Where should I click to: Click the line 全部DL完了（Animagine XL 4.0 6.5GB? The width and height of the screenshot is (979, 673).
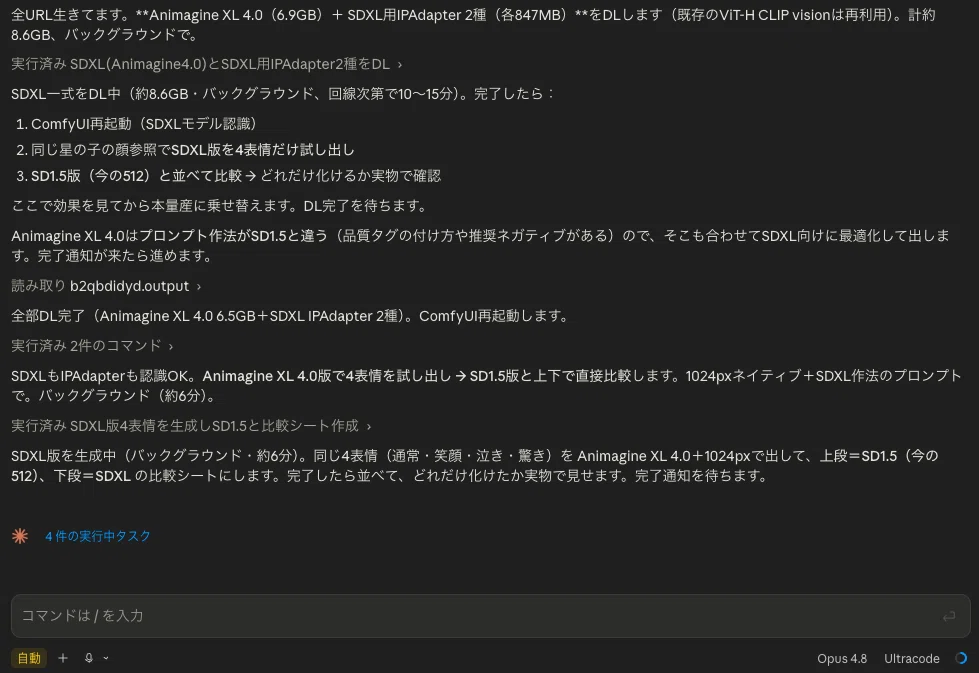click(x=290, y=316)
